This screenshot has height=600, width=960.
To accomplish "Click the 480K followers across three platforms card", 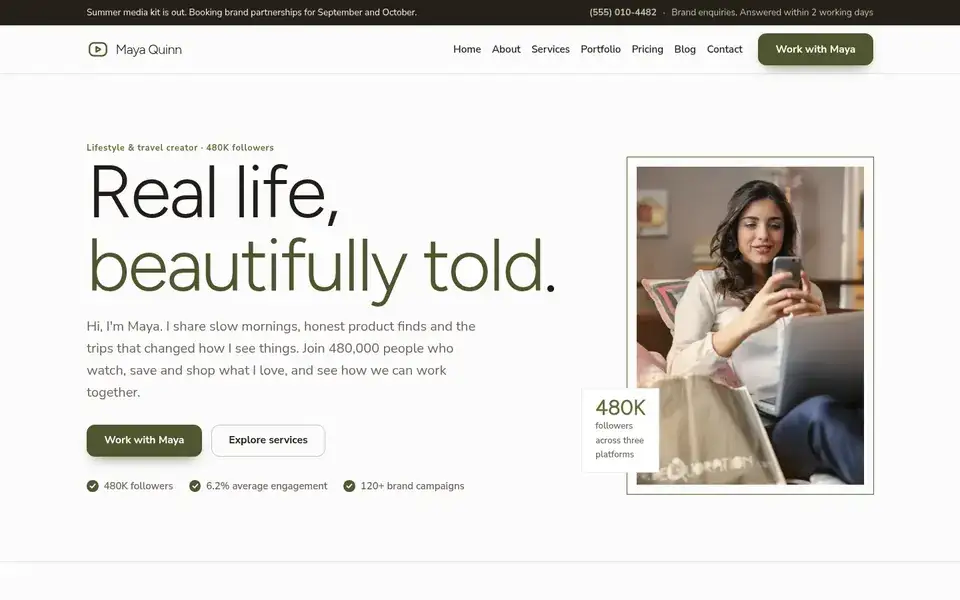I will (x=620, y=430).
